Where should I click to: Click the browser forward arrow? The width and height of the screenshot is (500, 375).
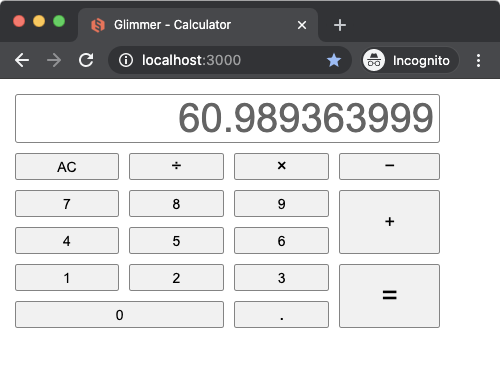point(54,60)
